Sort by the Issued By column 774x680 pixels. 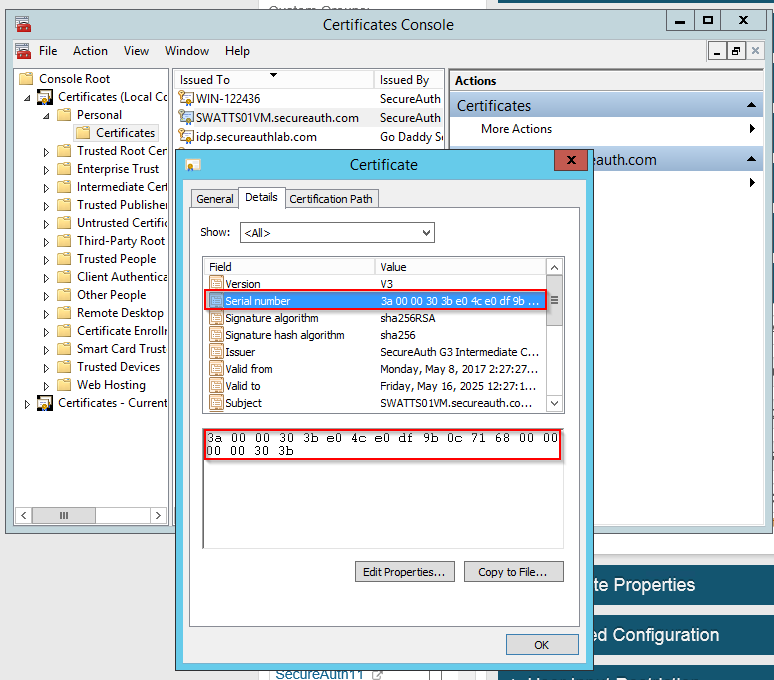(408, 79)
